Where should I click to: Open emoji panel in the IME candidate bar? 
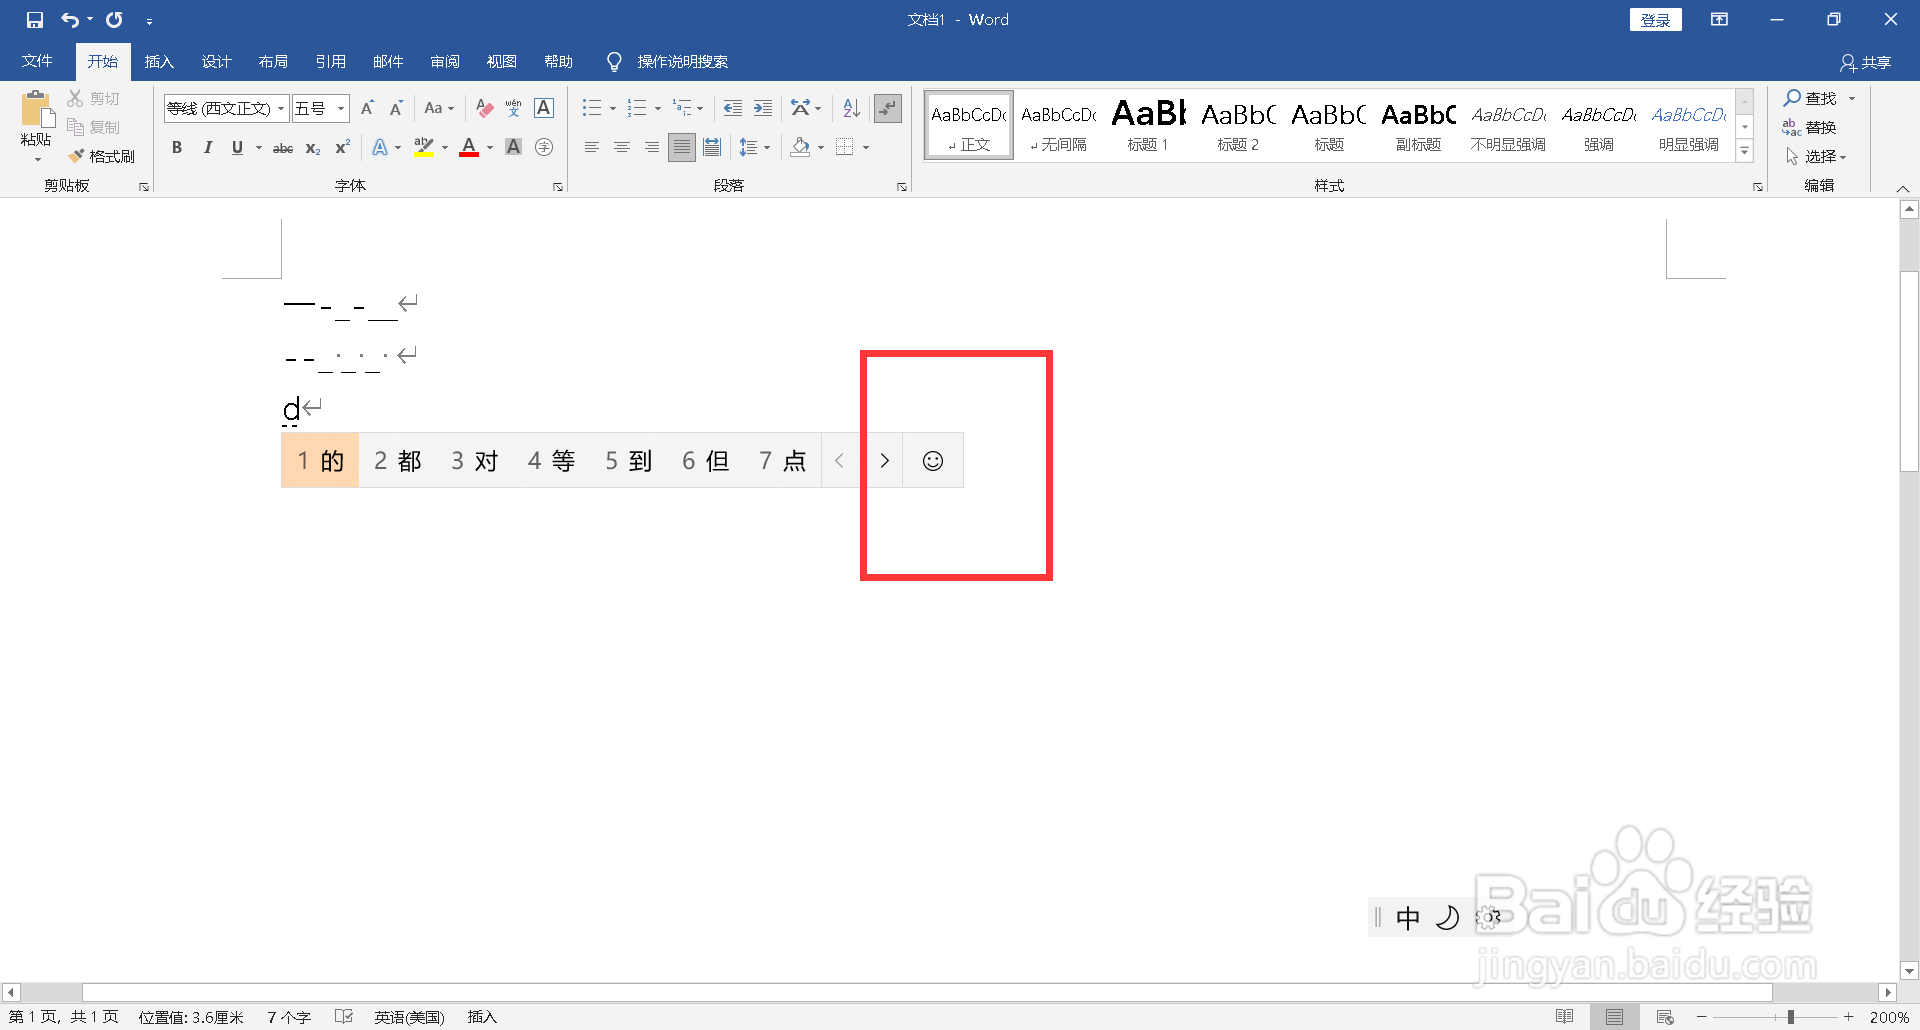(x=933, y=461)
